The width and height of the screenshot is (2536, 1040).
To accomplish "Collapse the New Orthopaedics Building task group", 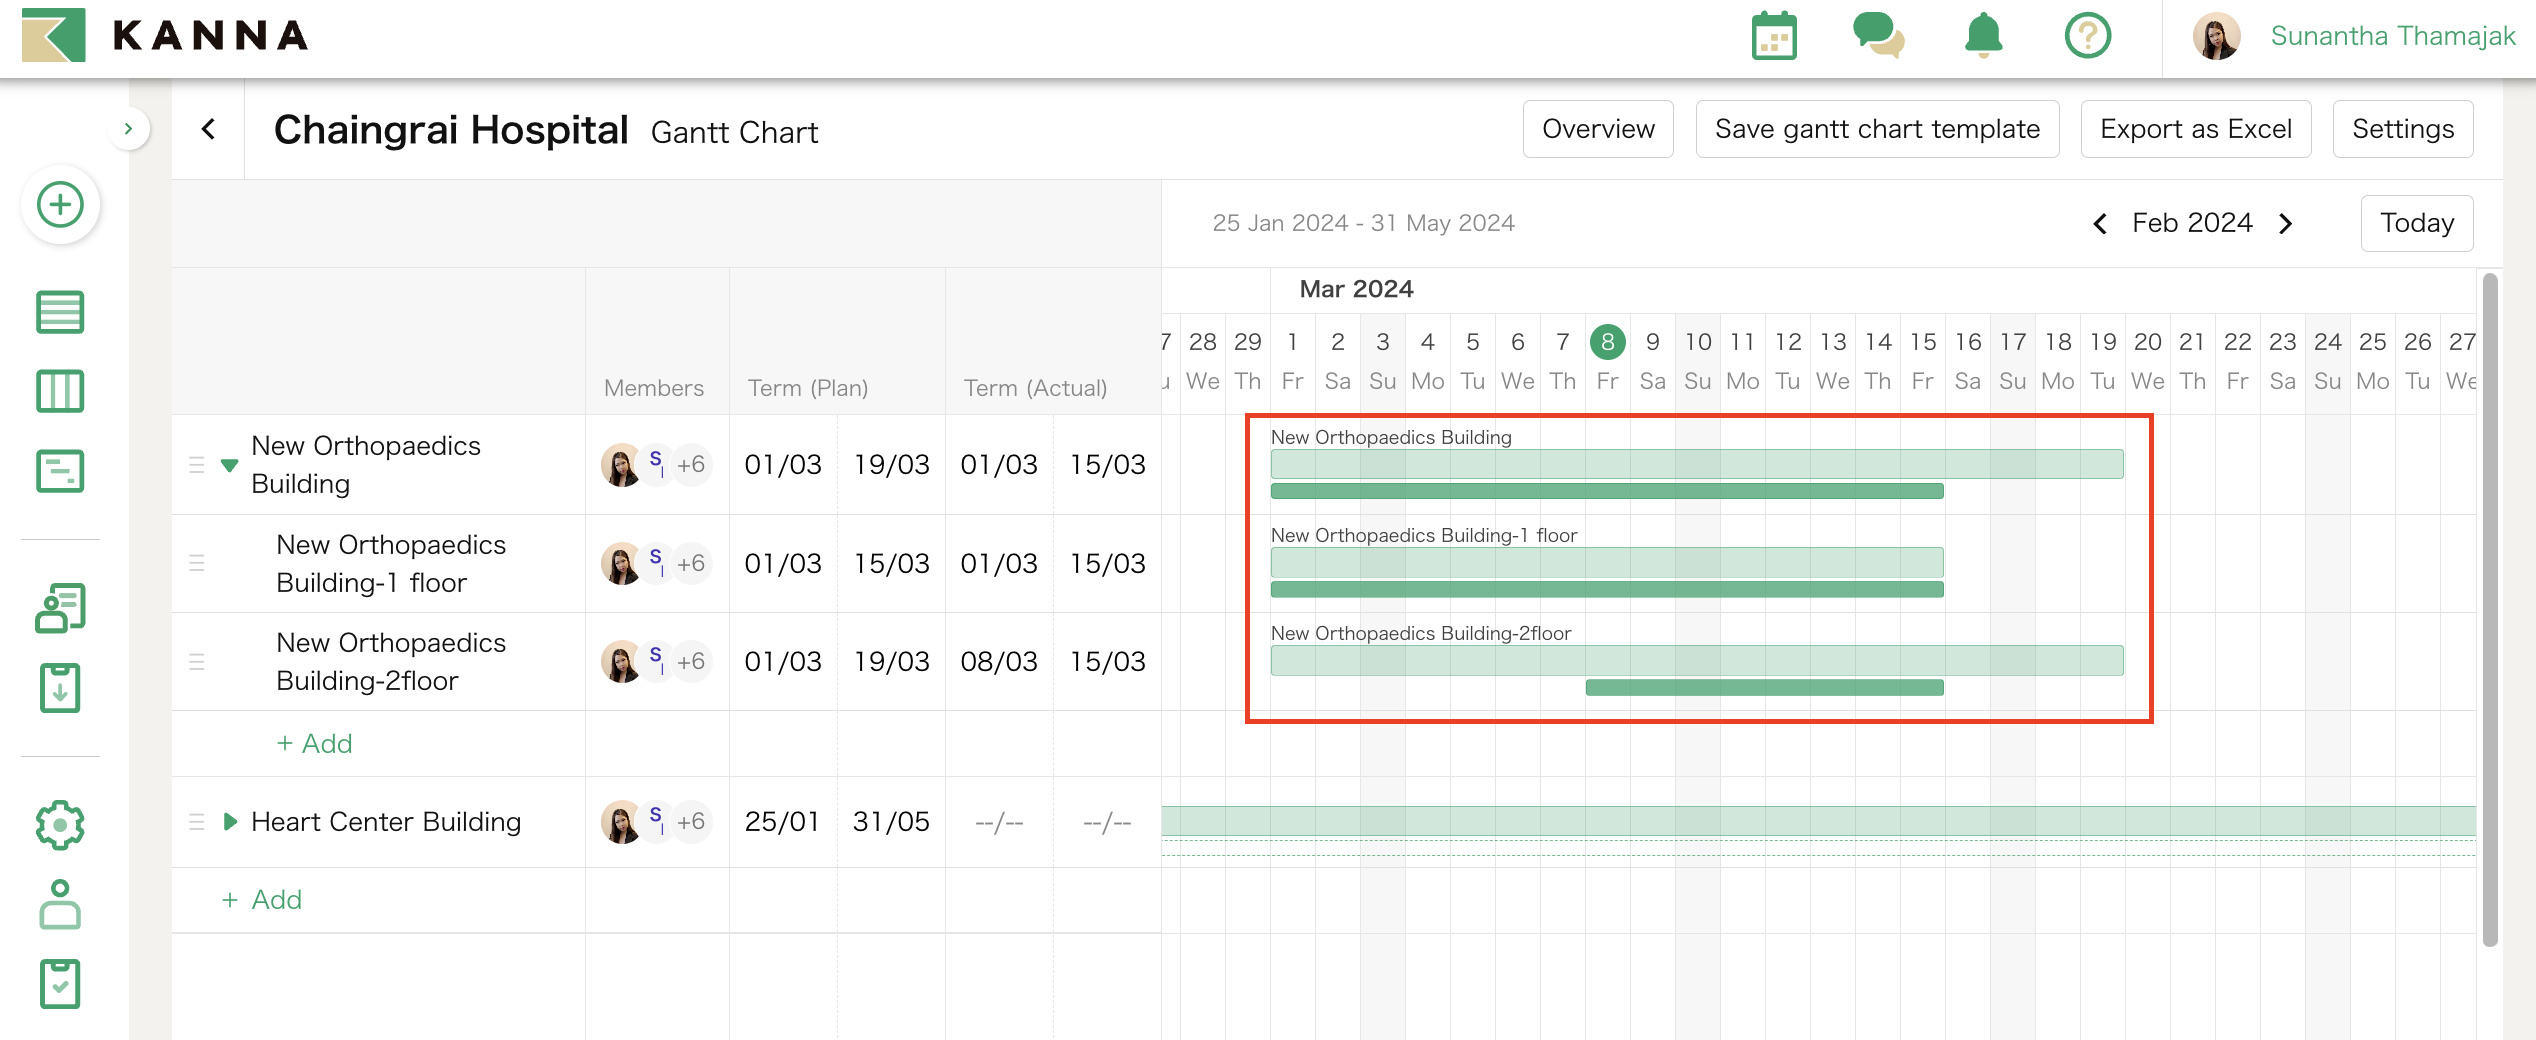I will coord(230,465).
